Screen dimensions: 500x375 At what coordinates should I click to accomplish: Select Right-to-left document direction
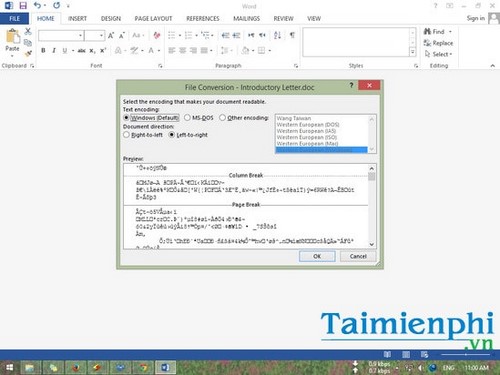coord(126,135)
